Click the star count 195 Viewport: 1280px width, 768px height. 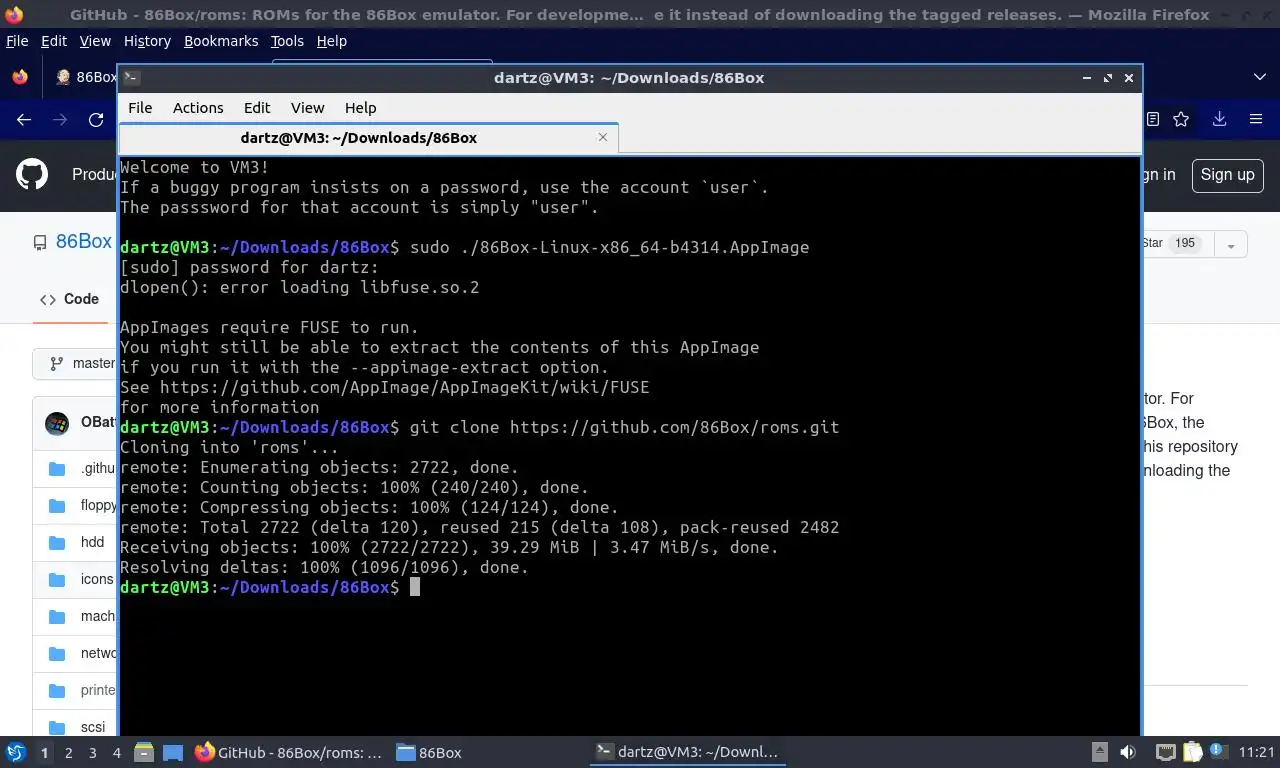1185,243
